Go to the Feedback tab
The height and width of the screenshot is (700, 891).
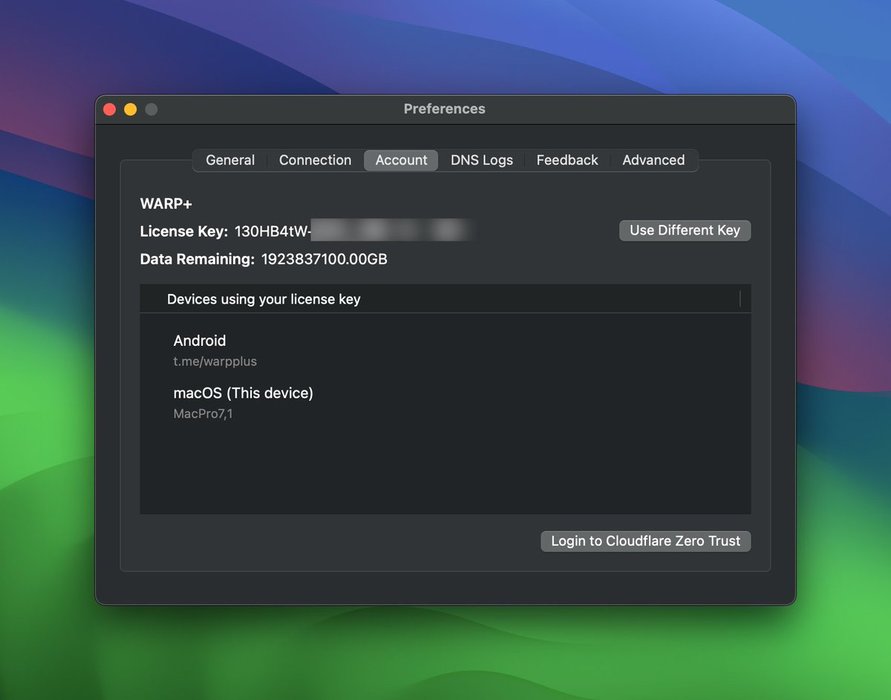coord(567,160)
